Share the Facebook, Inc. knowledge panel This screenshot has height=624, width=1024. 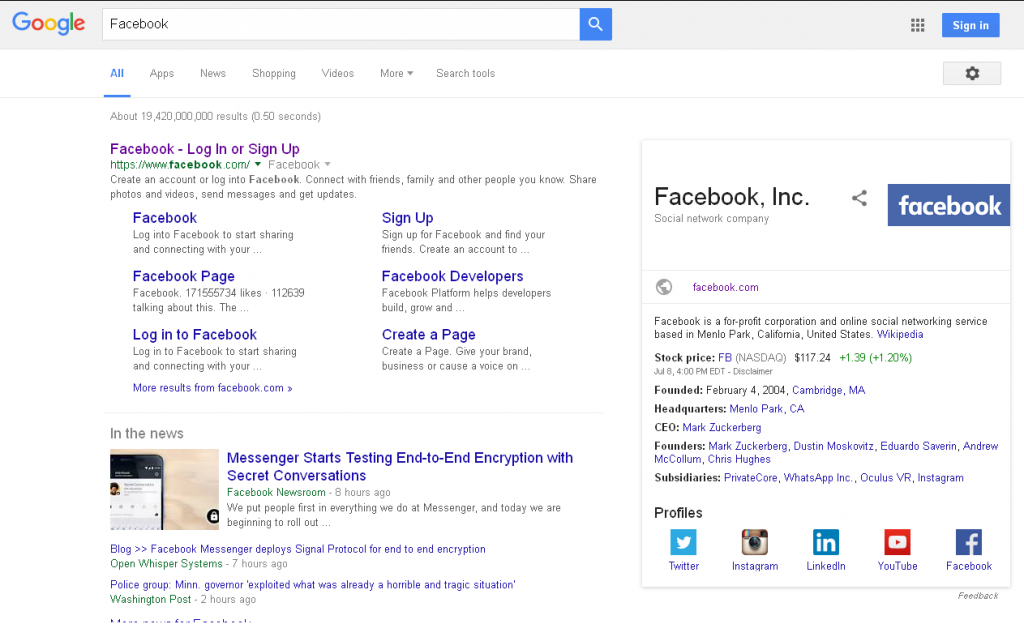click(859, 198)
